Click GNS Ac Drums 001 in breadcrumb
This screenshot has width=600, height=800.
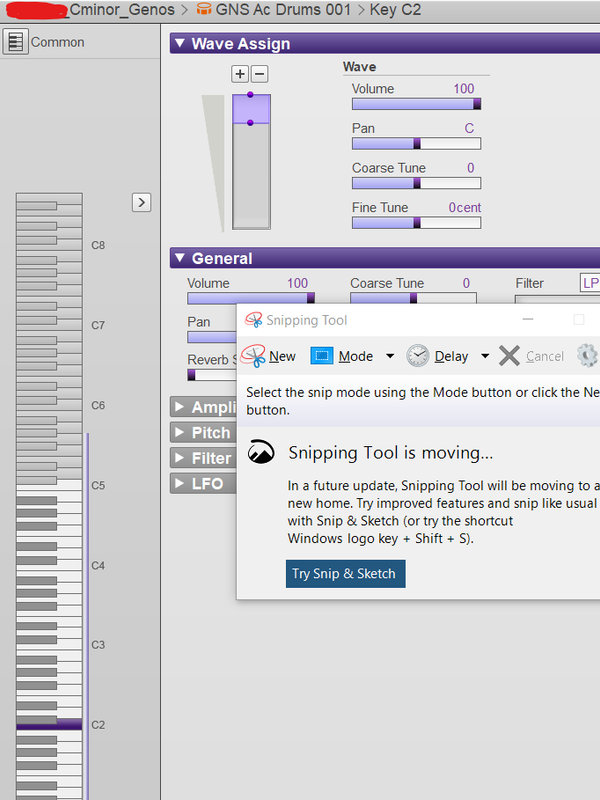(283, 9)
